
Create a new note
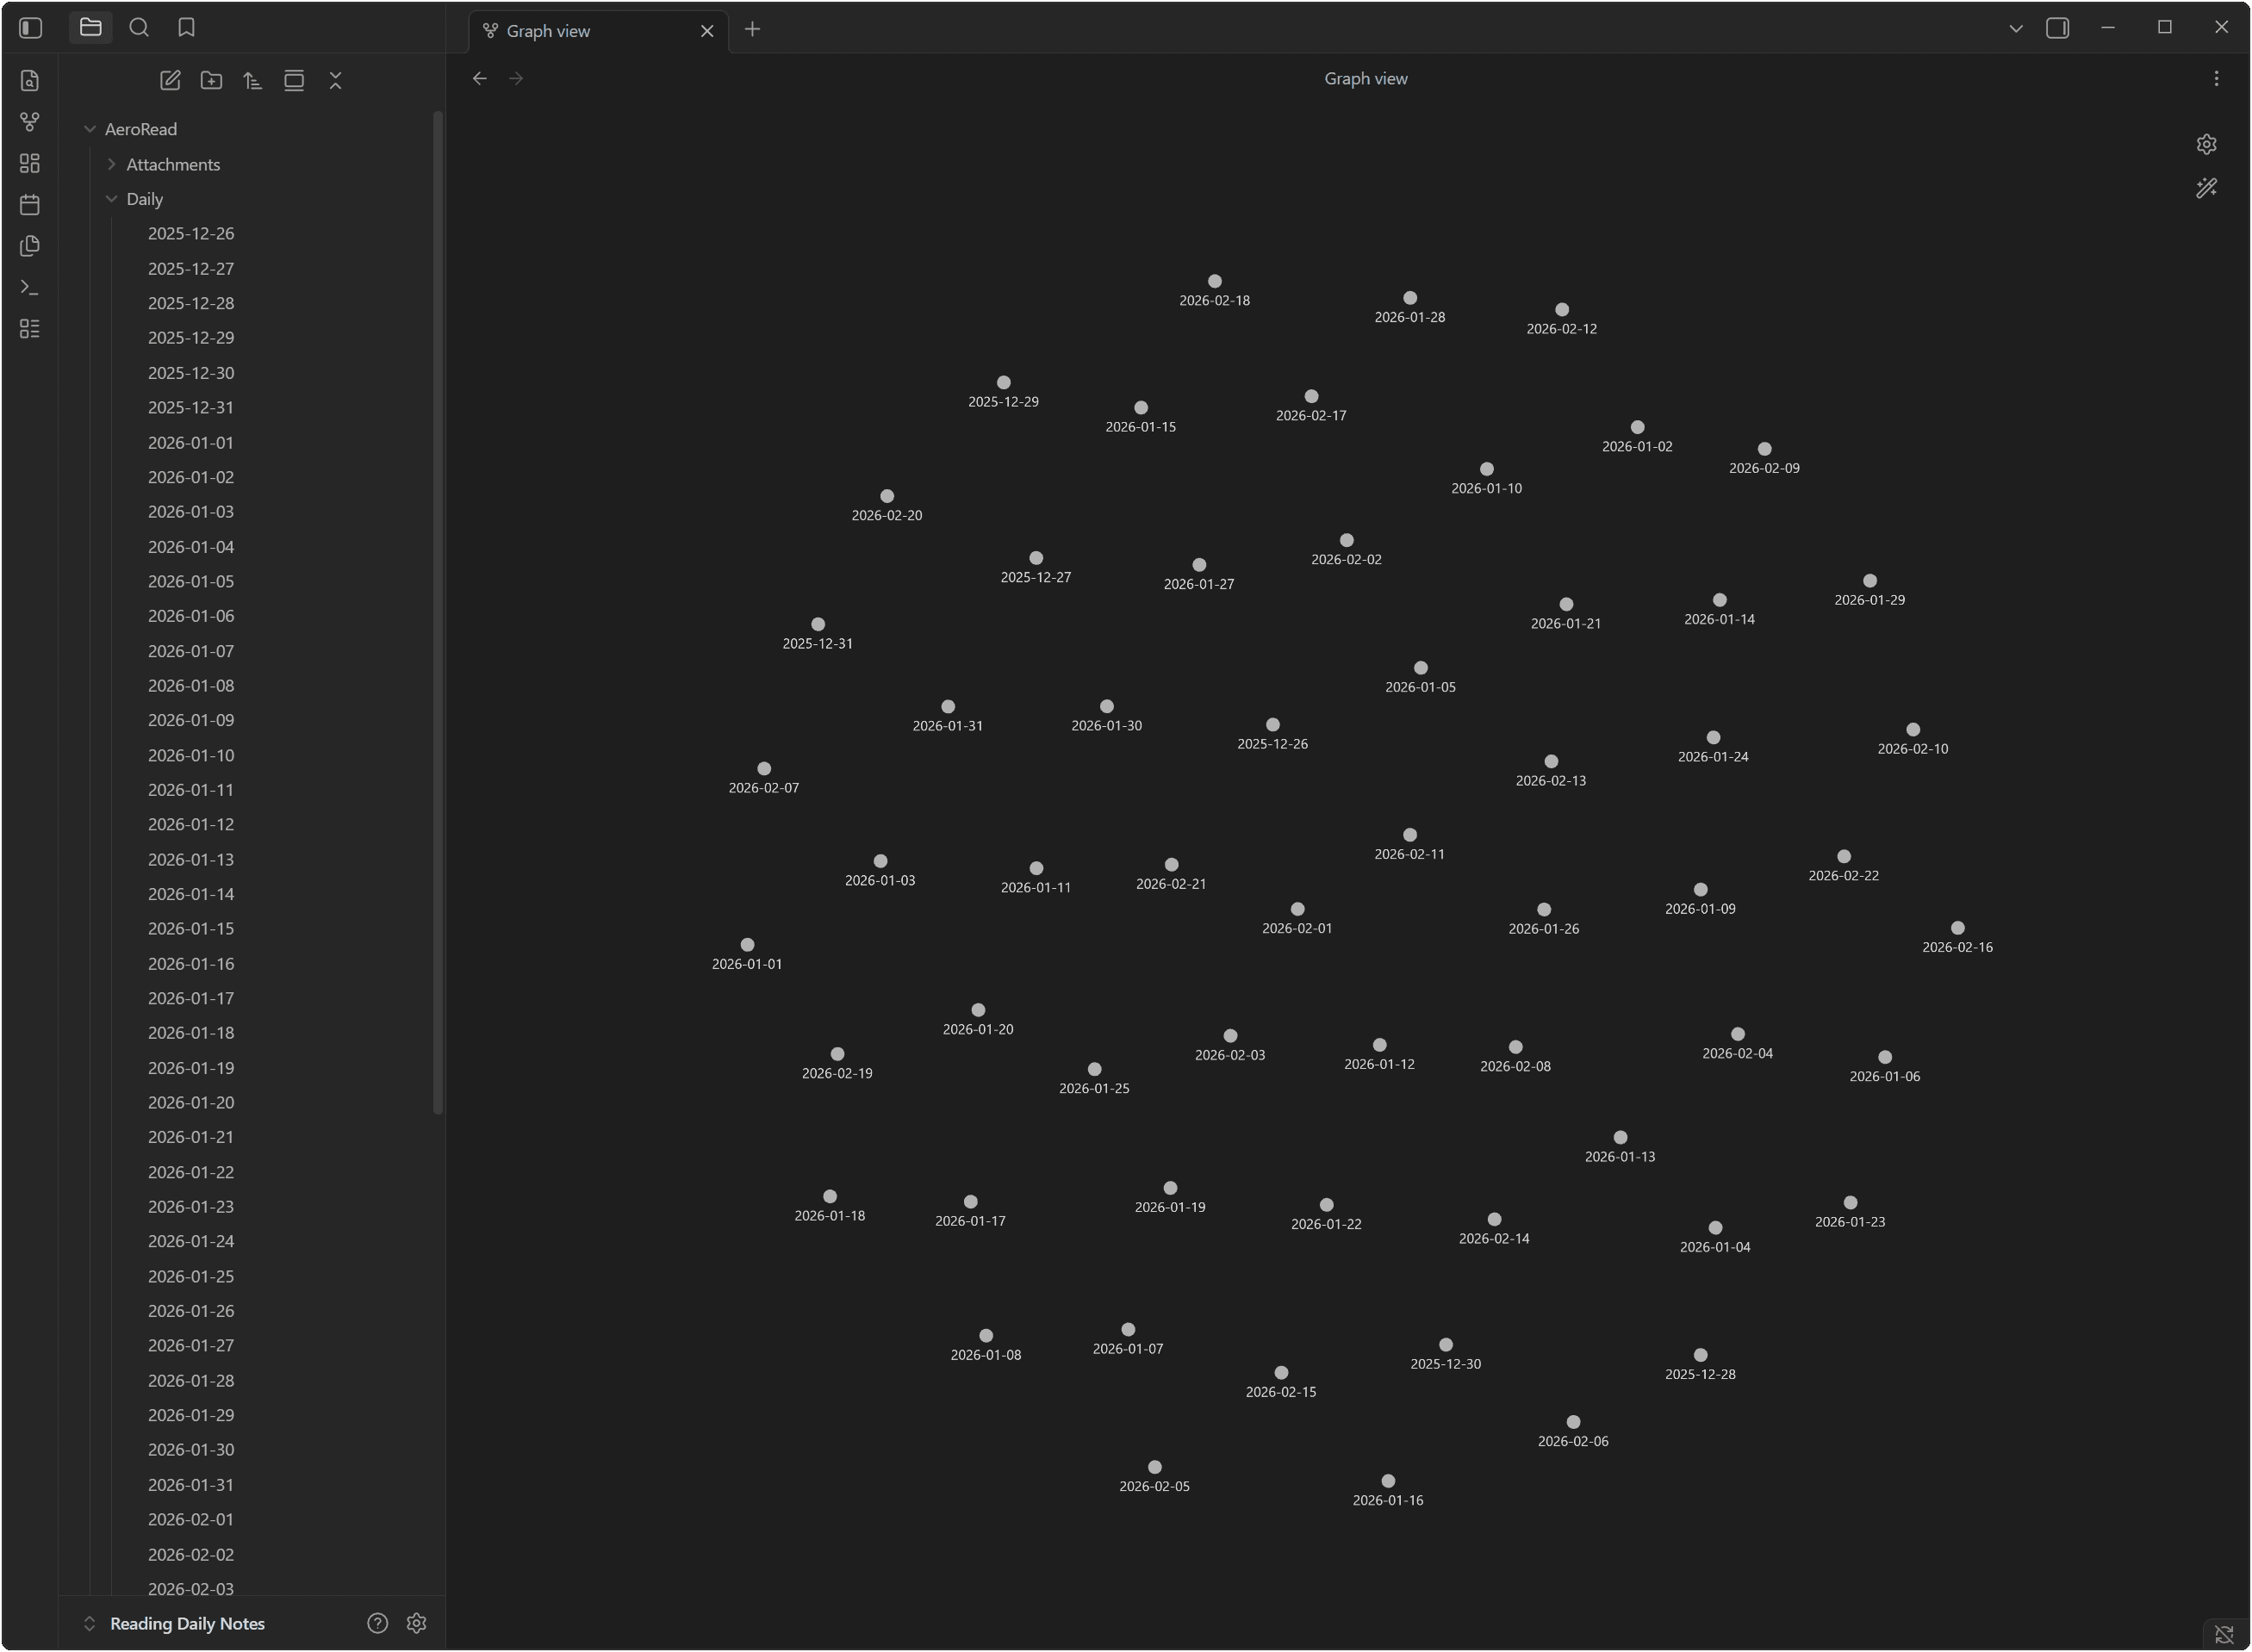[169, 81]
